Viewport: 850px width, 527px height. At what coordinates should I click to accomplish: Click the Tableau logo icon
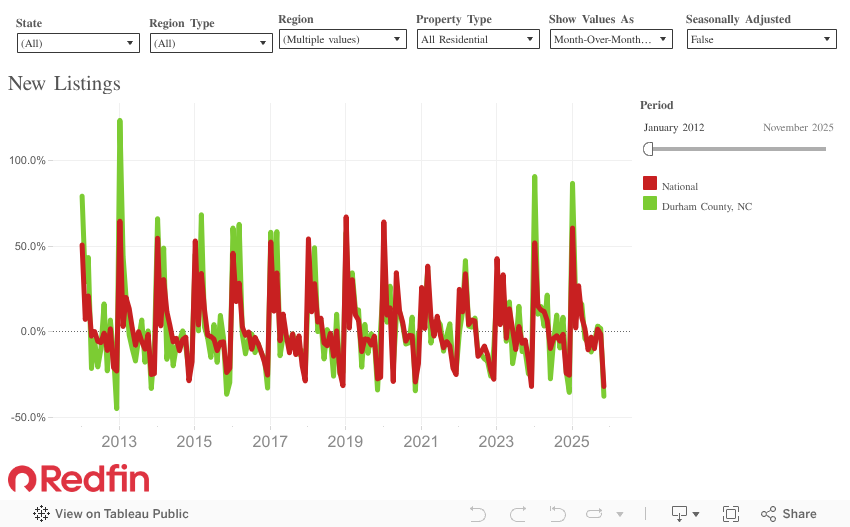click(41, 513)
